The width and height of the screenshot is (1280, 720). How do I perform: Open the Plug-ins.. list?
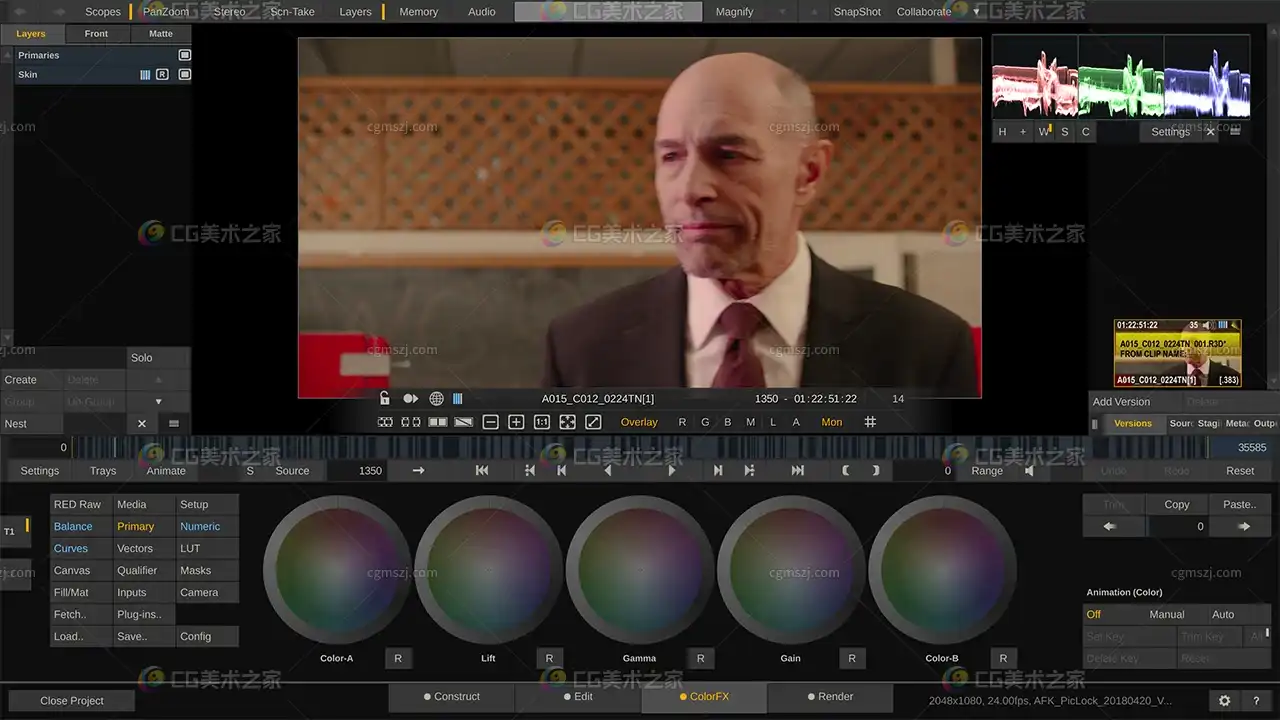138,614
